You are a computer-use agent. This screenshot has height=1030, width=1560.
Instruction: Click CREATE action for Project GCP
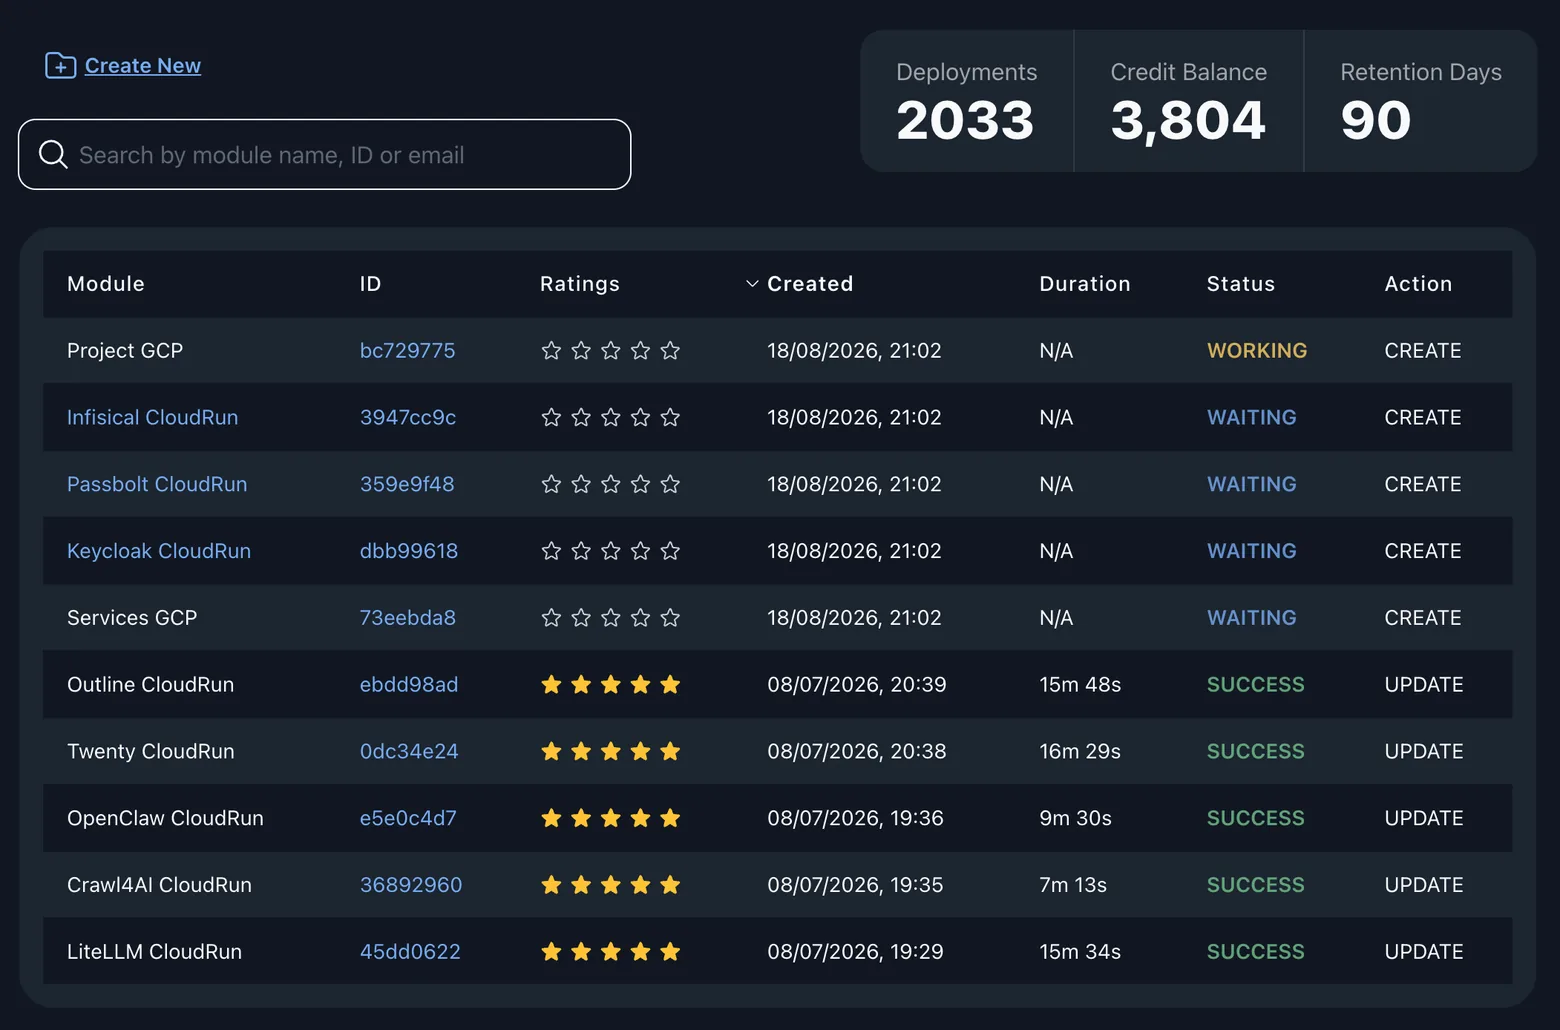tap(1423, 351)
